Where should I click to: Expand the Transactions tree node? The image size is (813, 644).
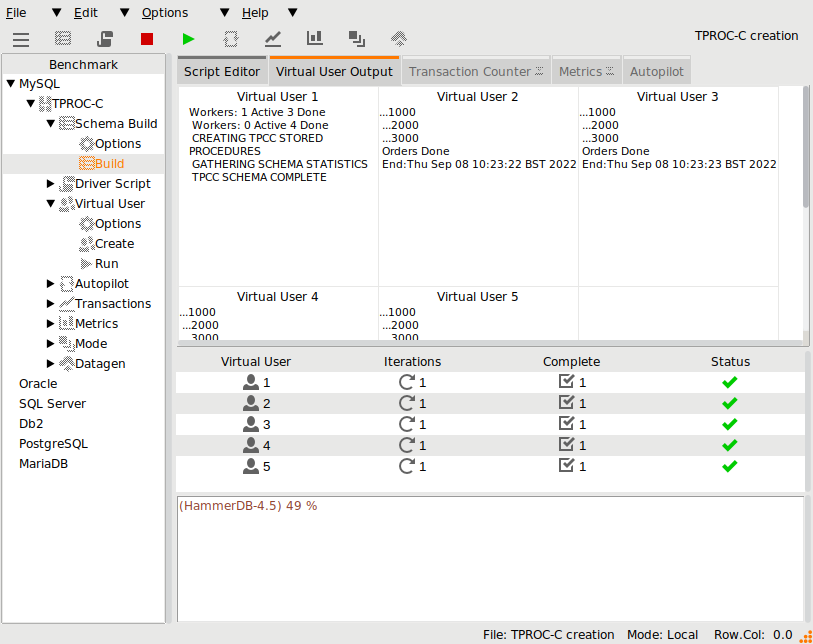coord(50,304)
